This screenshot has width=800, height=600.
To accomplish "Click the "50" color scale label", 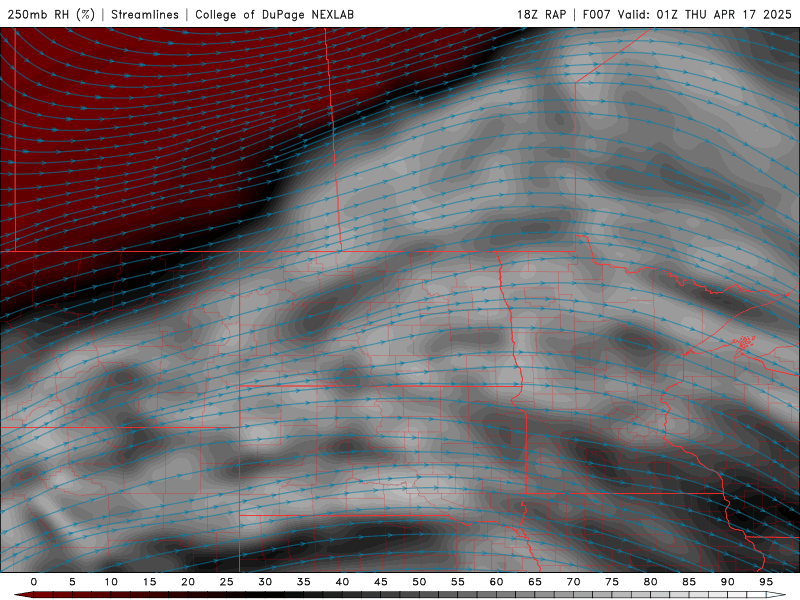I will [x=419, y=582].
